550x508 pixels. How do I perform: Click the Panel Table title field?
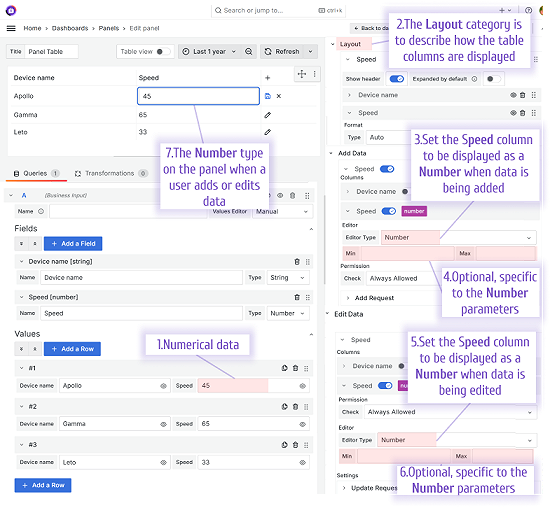point(51,52)
